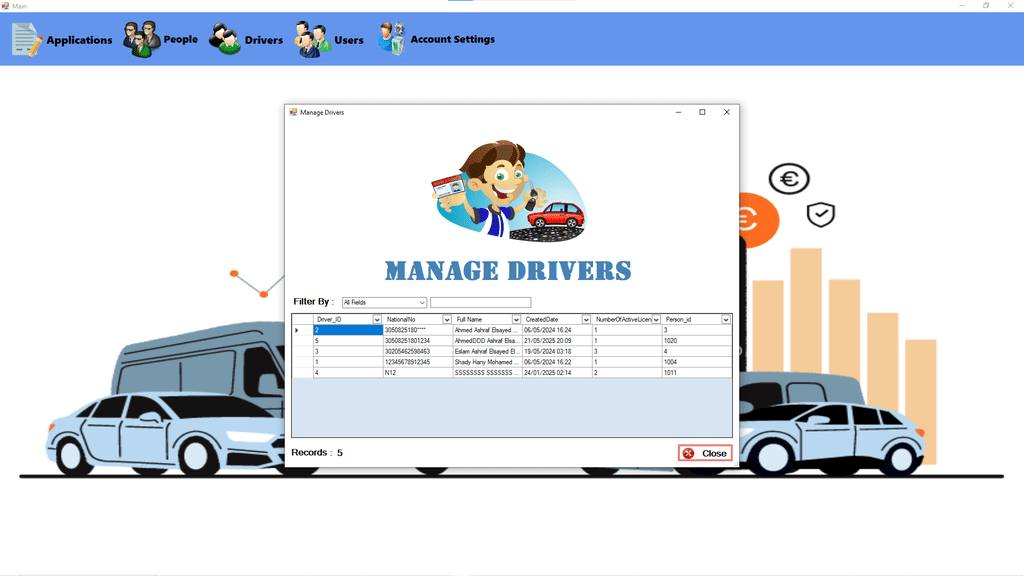Image resolution: width=1024 pixels, height=576 pixels.
Task: Click the Applications document icon
Action: [x=27, y=40]
